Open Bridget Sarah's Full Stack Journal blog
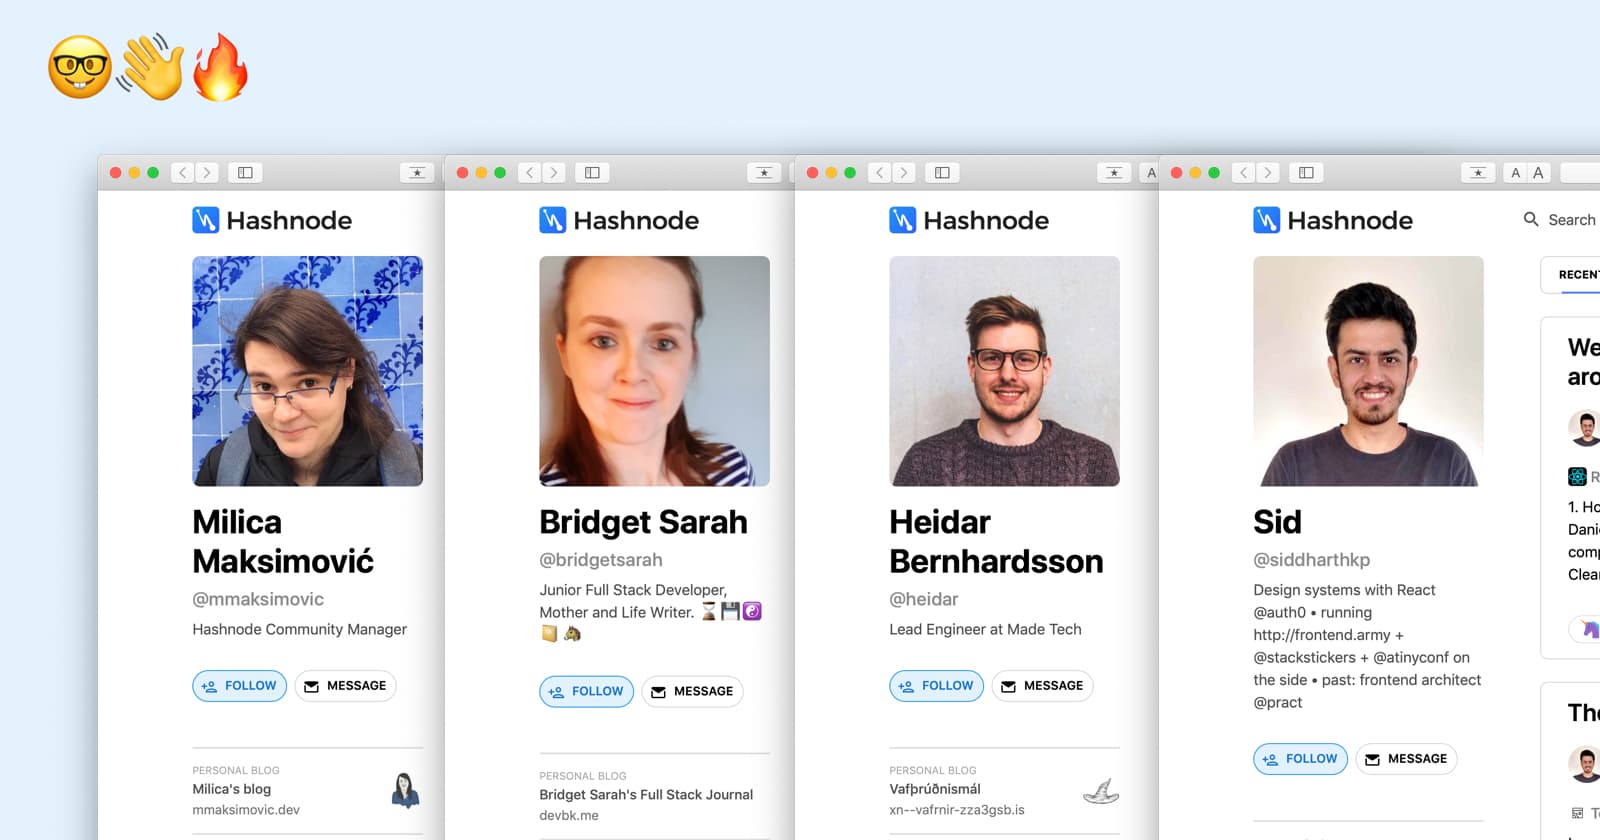Viewport: 1600px width, 840px height. [646, 795]
